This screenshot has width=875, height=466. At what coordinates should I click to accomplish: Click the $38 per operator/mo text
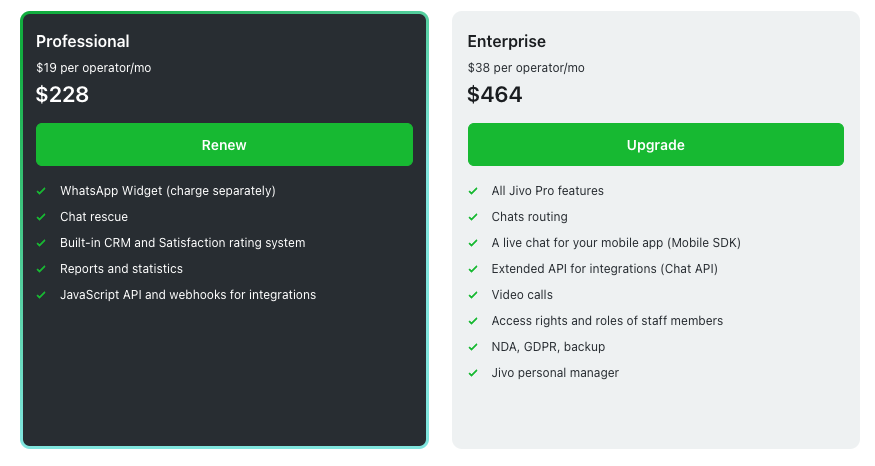[x=526, y=68]
